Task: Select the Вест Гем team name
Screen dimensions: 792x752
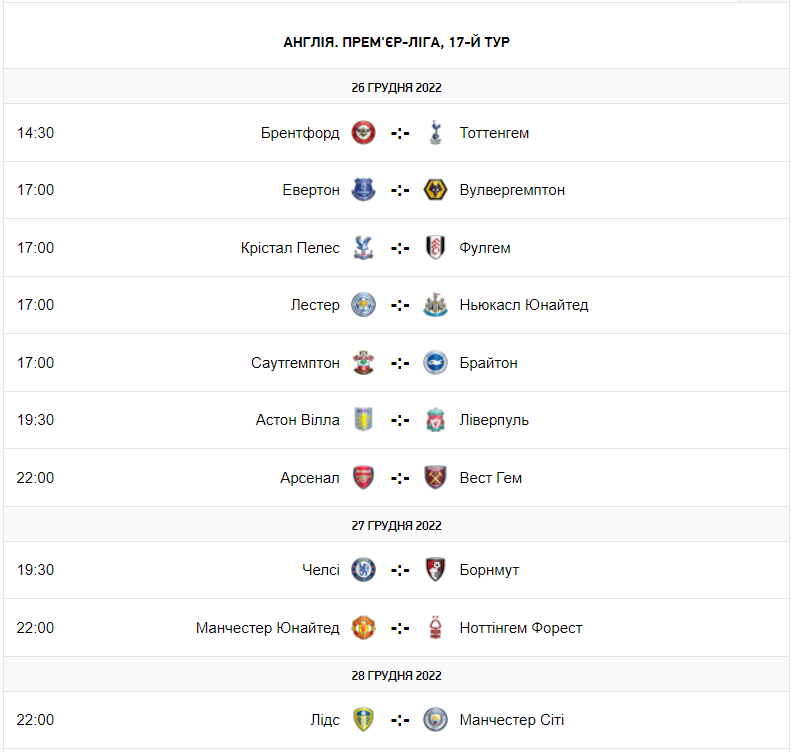Action: pos(491,478)
